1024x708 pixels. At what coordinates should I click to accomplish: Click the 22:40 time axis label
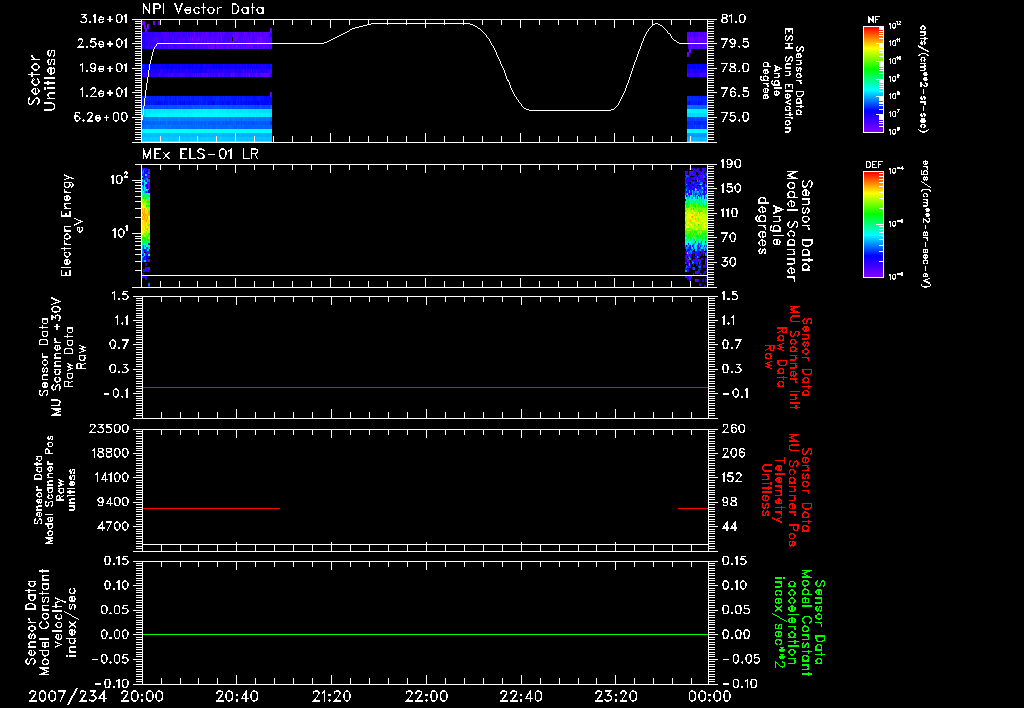click(x=520, y=696)
